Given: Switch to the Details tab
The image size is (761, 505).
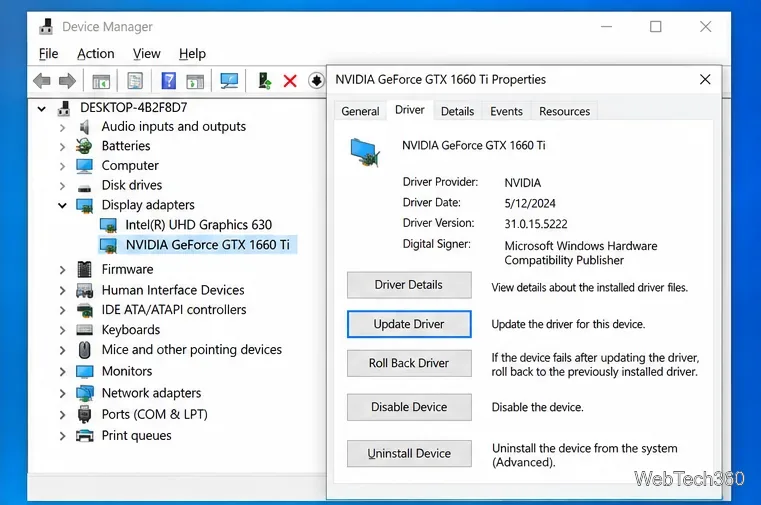Looking at the screenshot, I should [457, 111].
